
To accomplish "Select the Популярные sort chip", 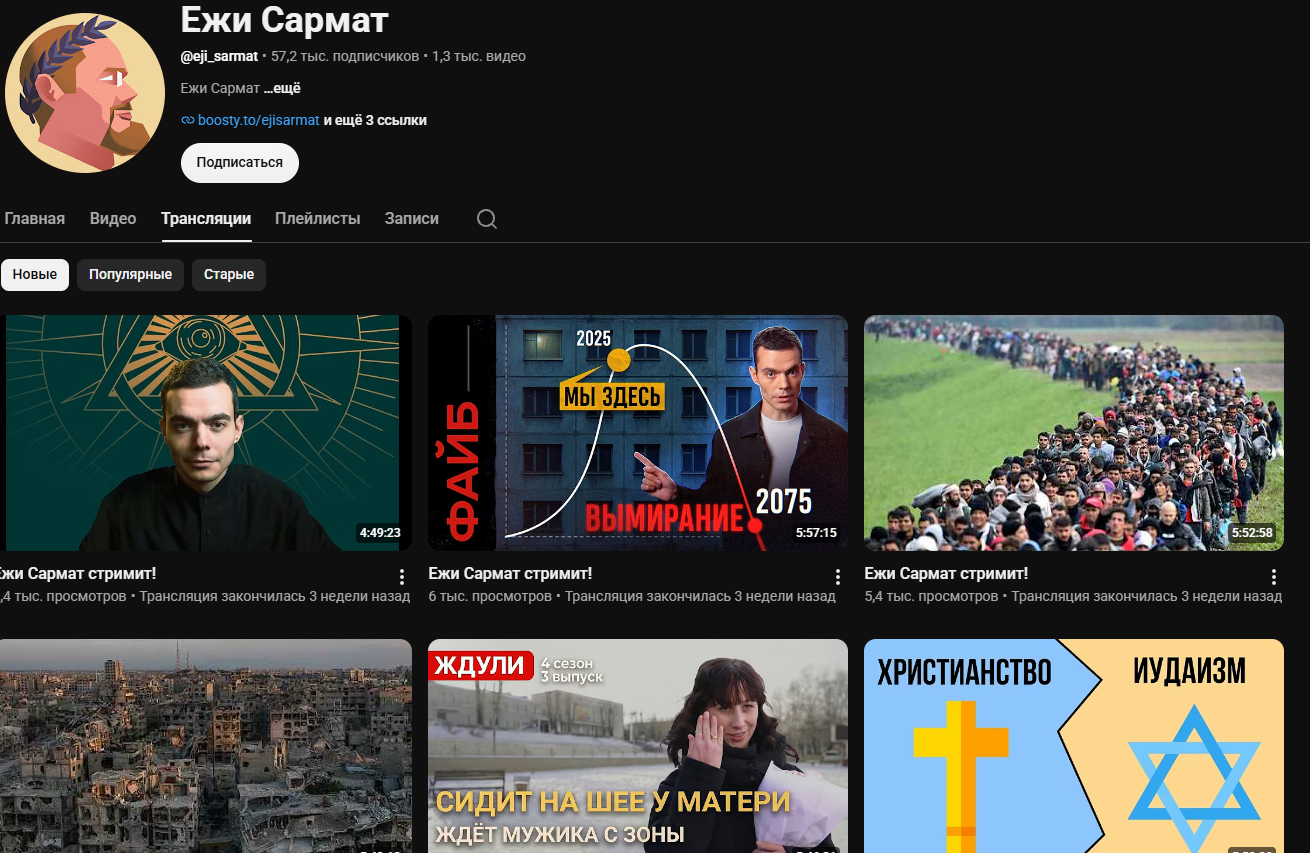I will tap(130, 274).
